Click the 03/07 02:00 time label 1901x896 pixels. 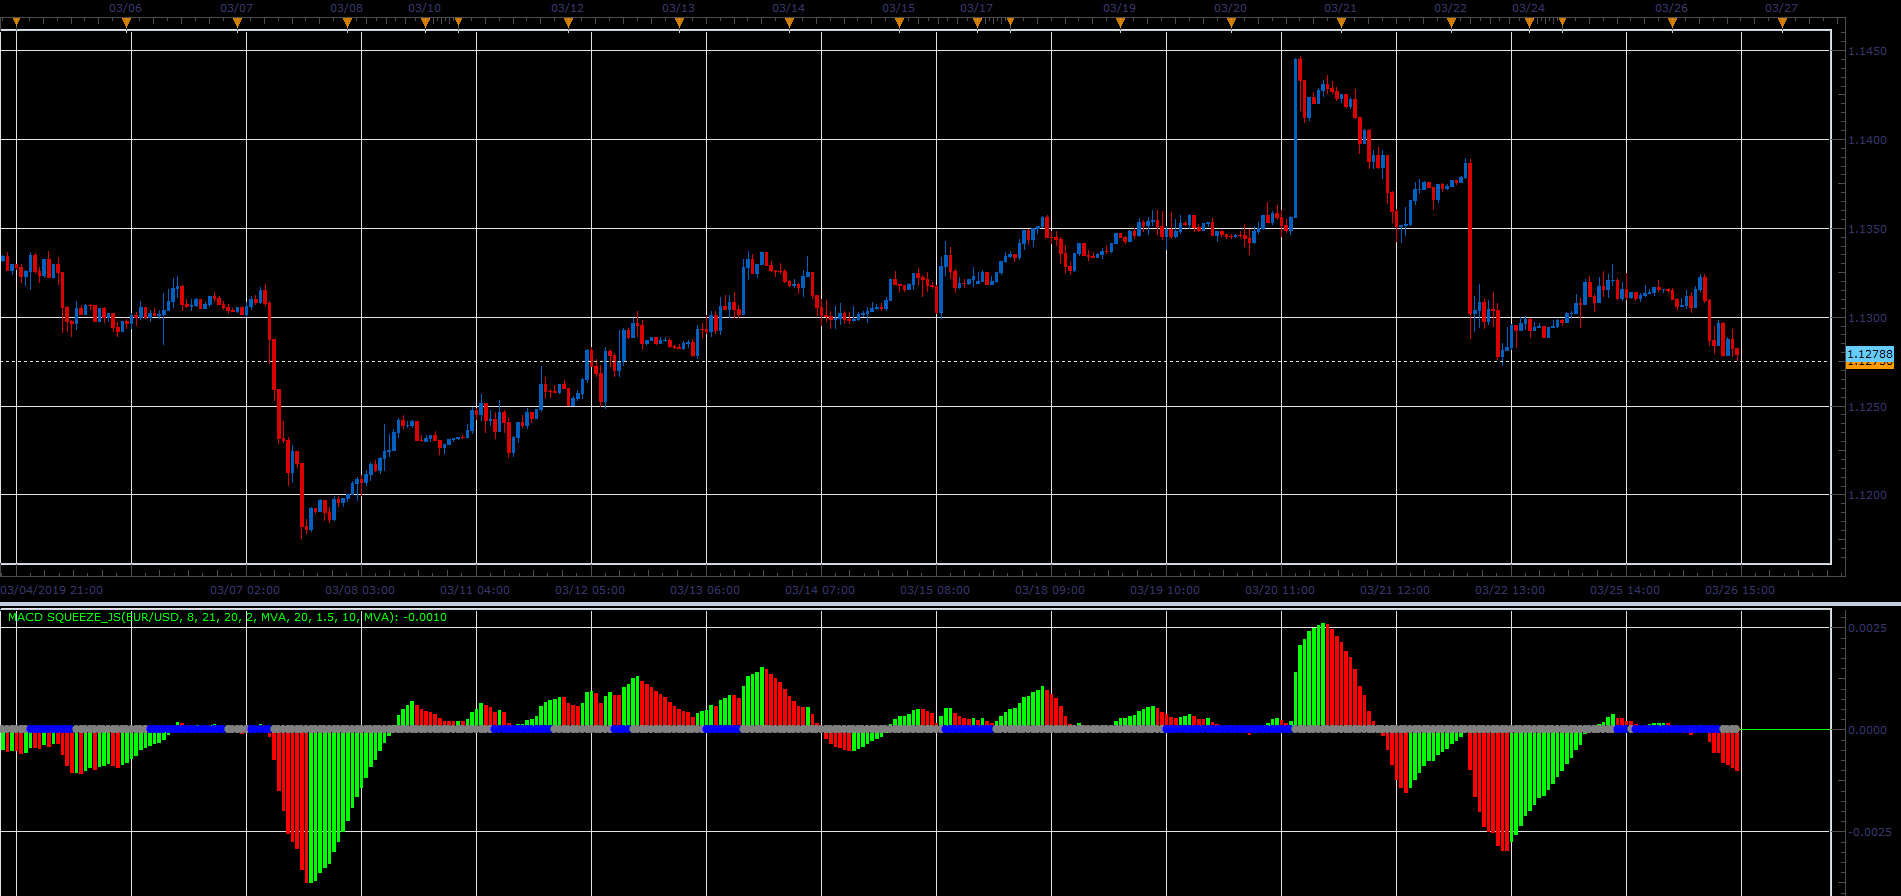tap(245, 590)
